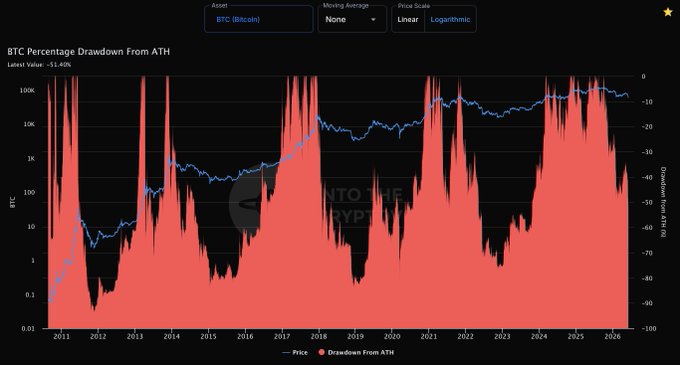Click the -50 drawdown axis label
This screenshot has height=365, width=680.
[x=647, y=202]
